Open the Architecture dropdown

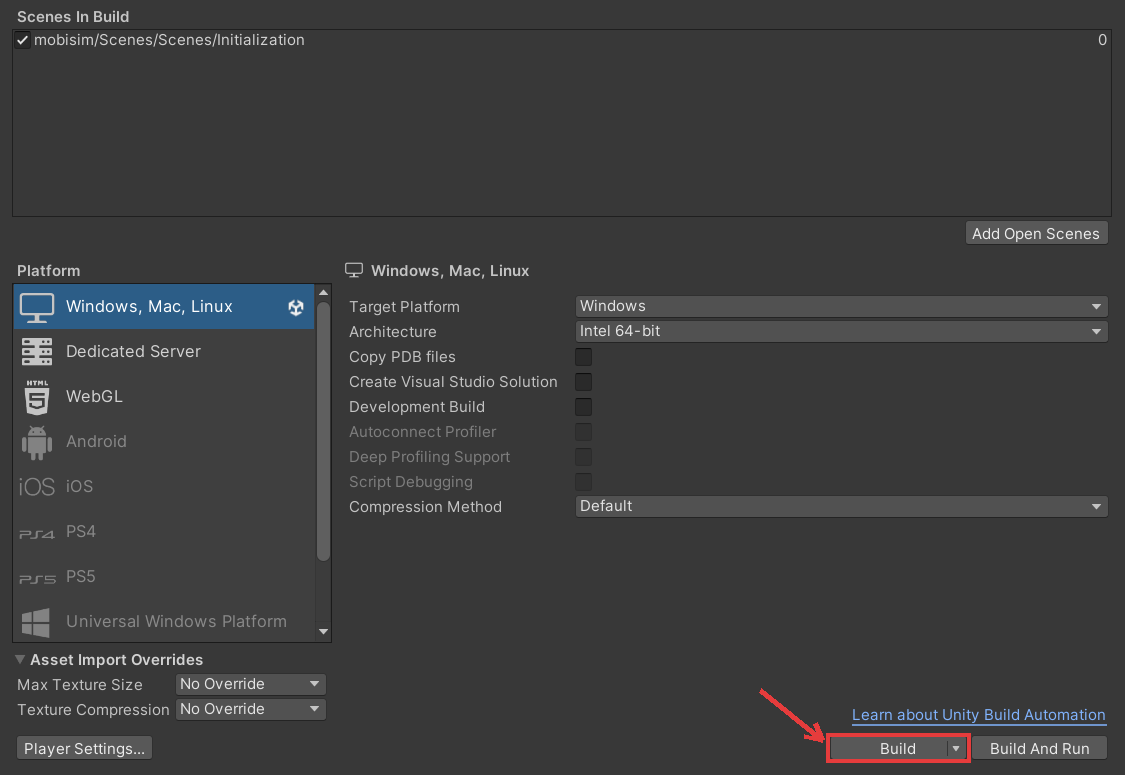841,332
